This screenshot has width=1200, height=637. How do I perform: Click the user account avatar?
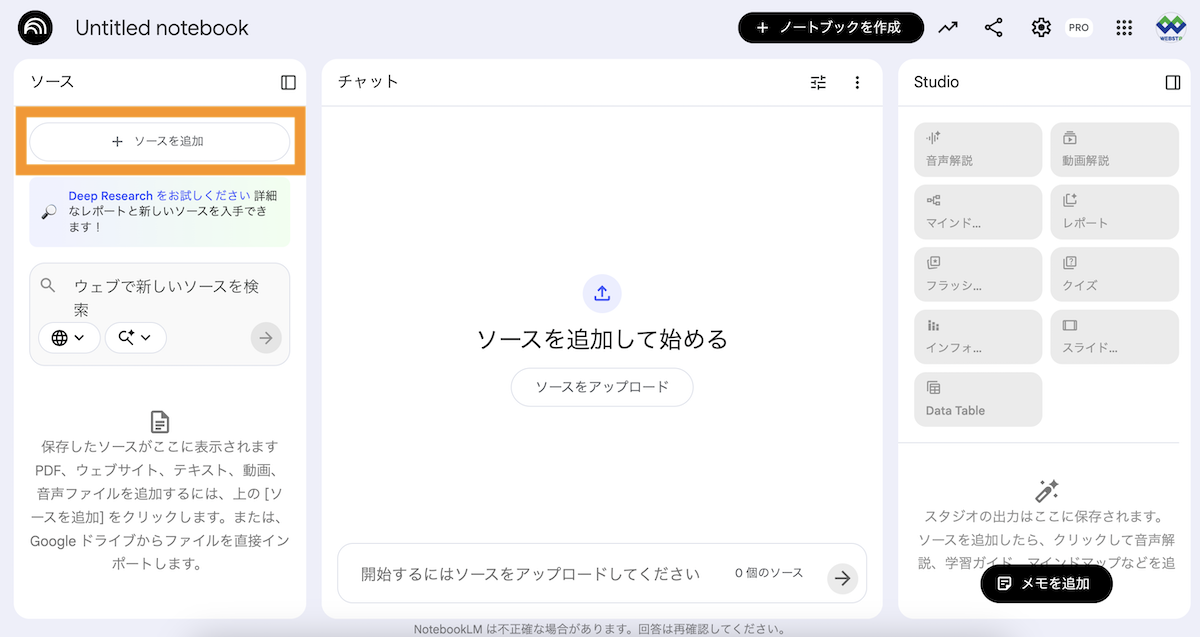1170,28
